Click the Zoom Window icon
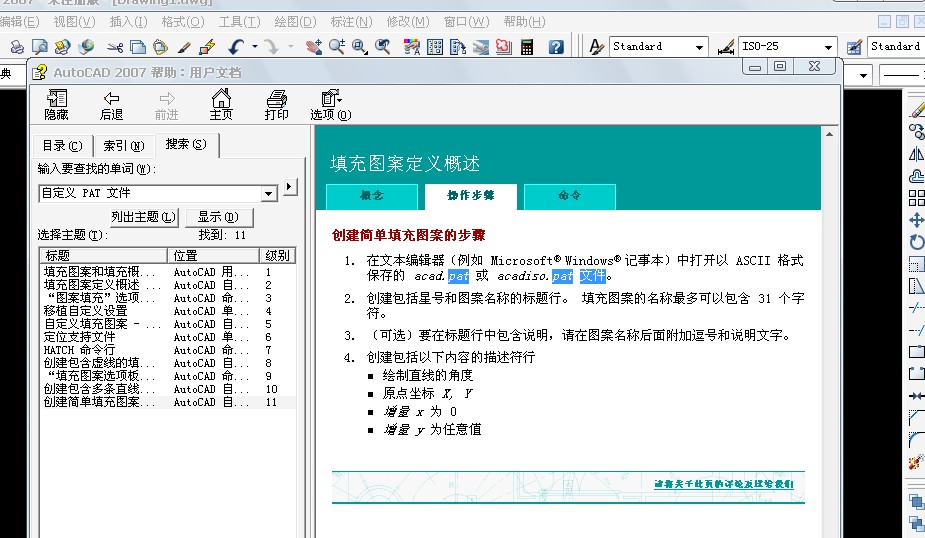925x538 pixels. pyautogui.click(x=359, y=47)
